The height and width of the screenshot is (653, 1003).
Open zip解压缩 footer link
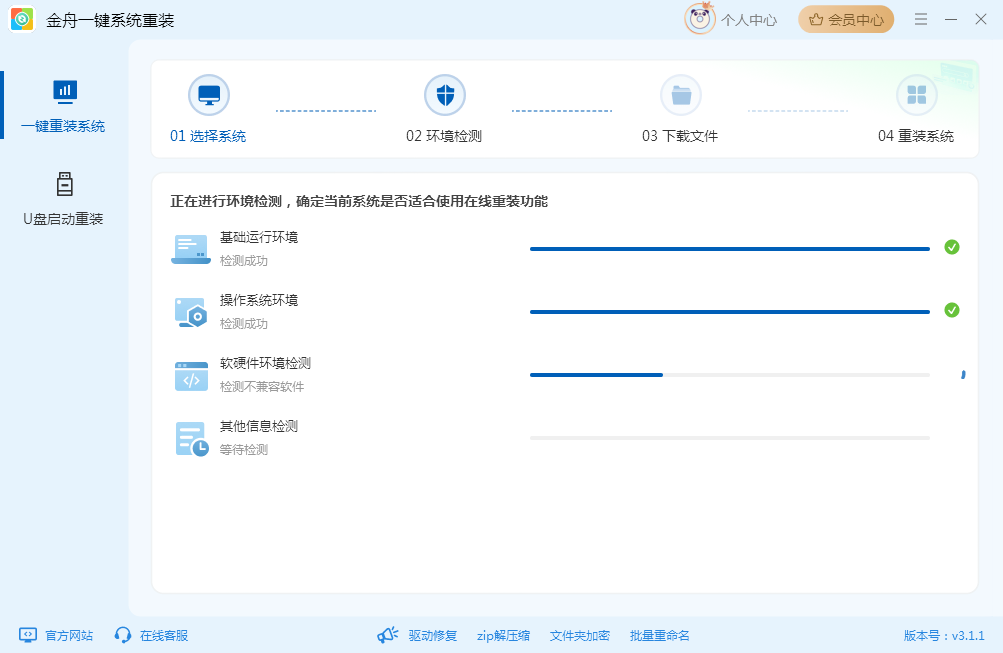503,635
